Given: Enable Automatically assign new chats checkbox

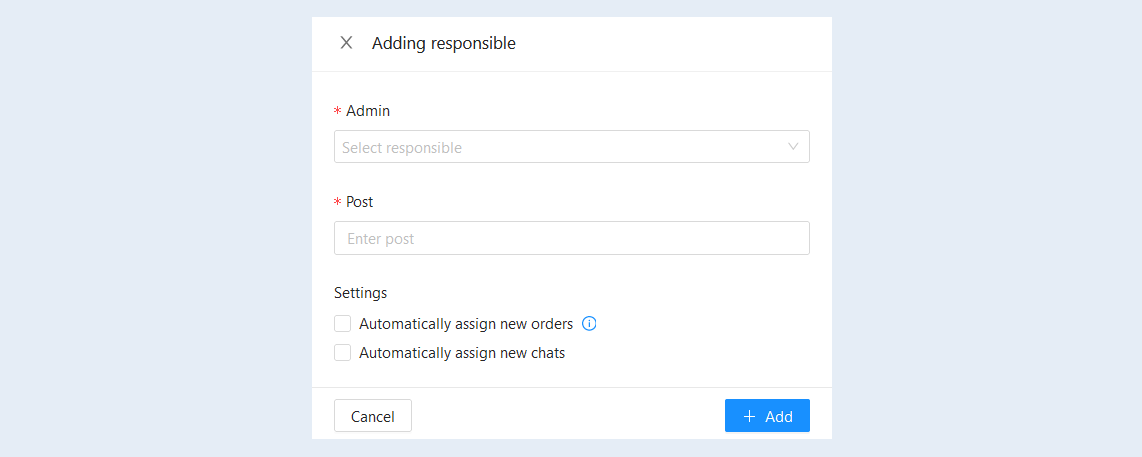Looking at the screenshot, I should [x=342, y=353].
